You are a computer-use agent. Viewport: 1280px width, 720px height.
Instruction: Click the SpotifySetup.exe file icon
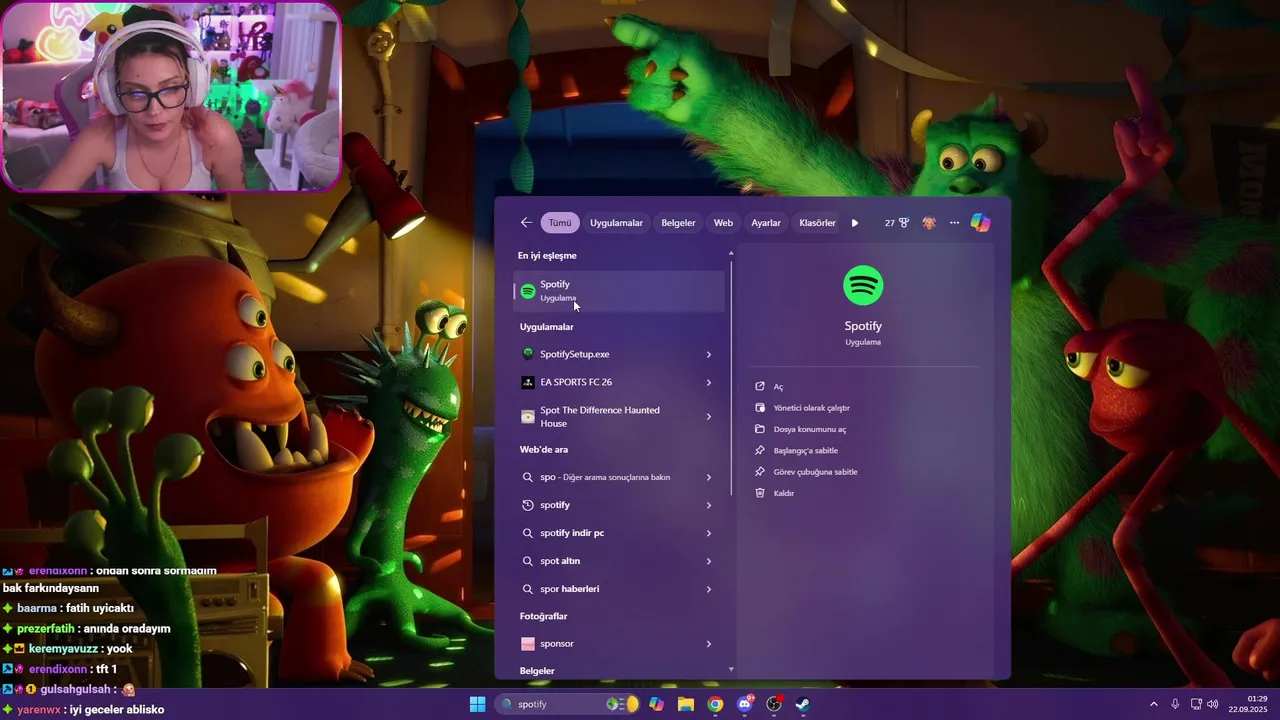click(x=528, y=354)
